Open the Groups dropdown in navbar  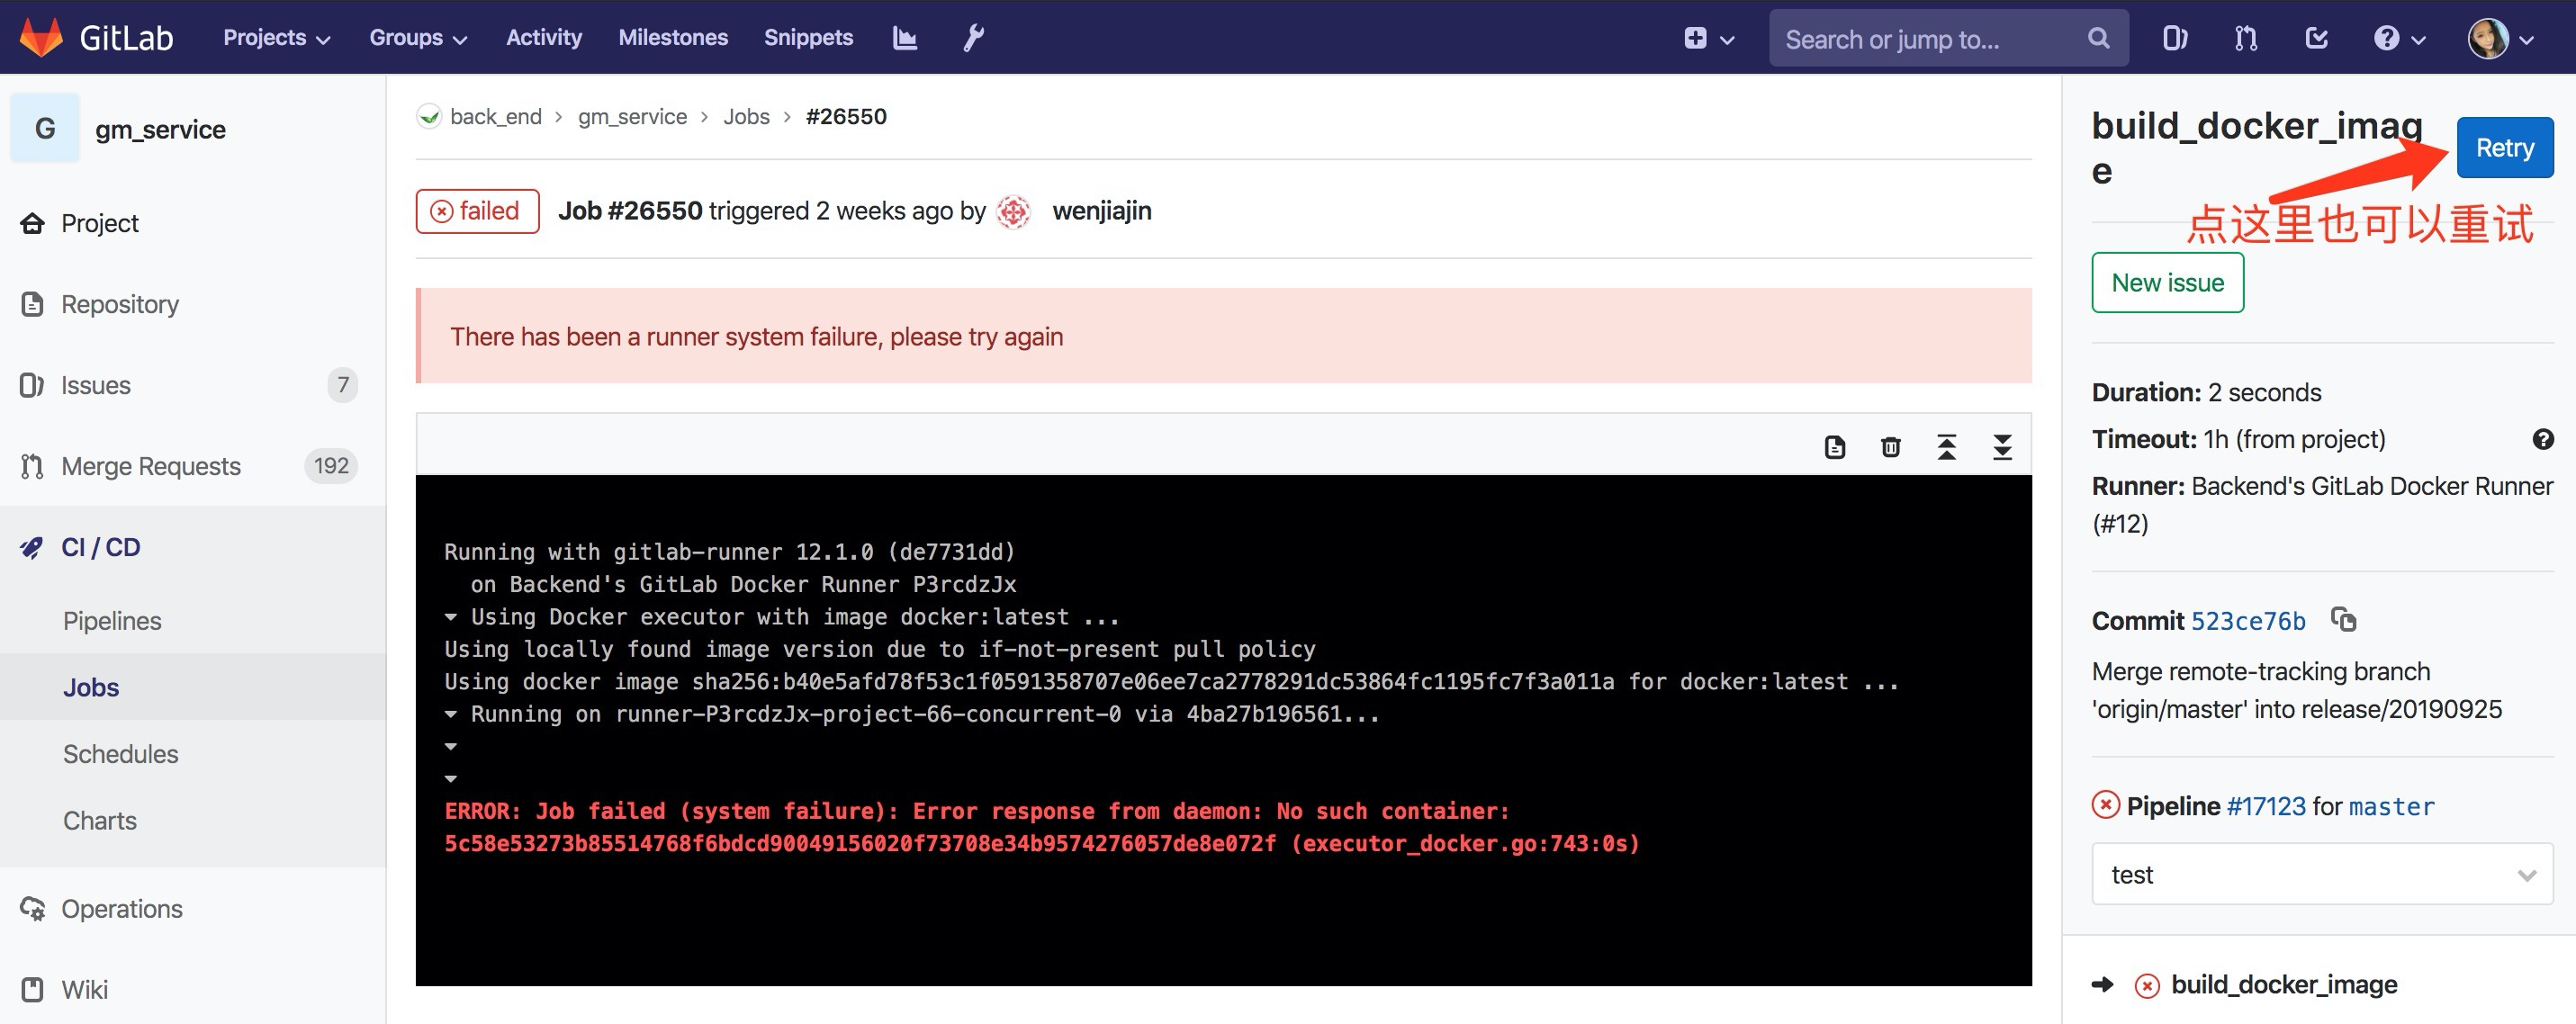click(x=417, y=38)
